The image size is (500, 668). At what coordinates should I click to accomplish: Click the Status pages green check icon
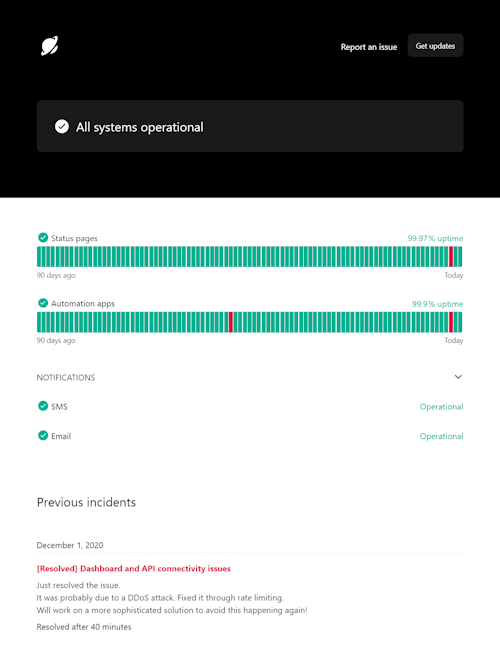pyautogui.click(x=43, y=238)
